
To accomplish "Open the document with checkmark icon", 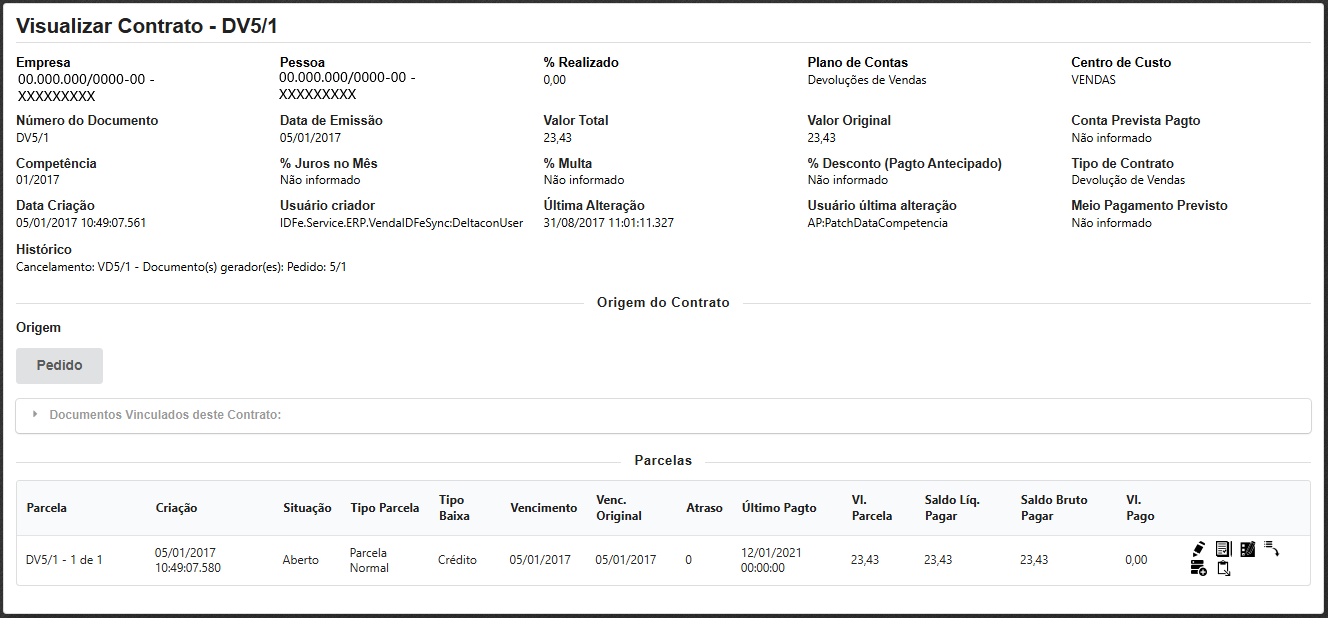I will (x=1223, y=549).
